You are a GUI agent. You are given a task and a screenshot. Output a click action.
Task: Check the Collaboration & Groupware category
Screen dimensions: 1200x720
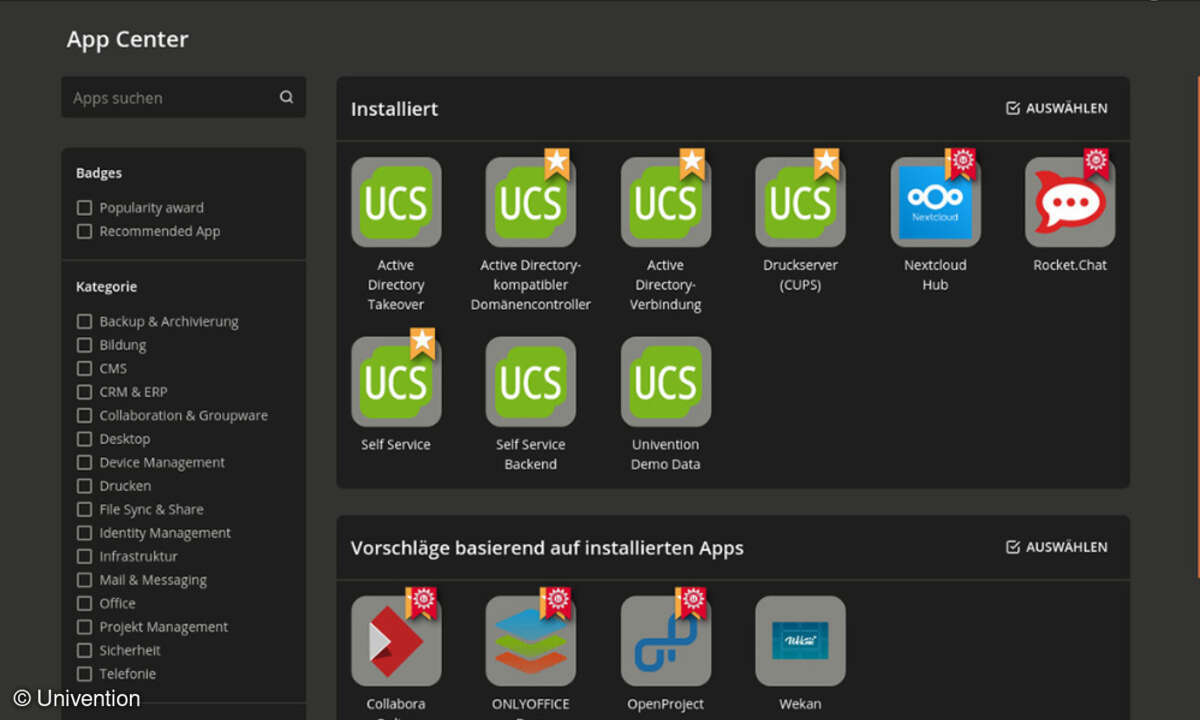pos(85,415)
